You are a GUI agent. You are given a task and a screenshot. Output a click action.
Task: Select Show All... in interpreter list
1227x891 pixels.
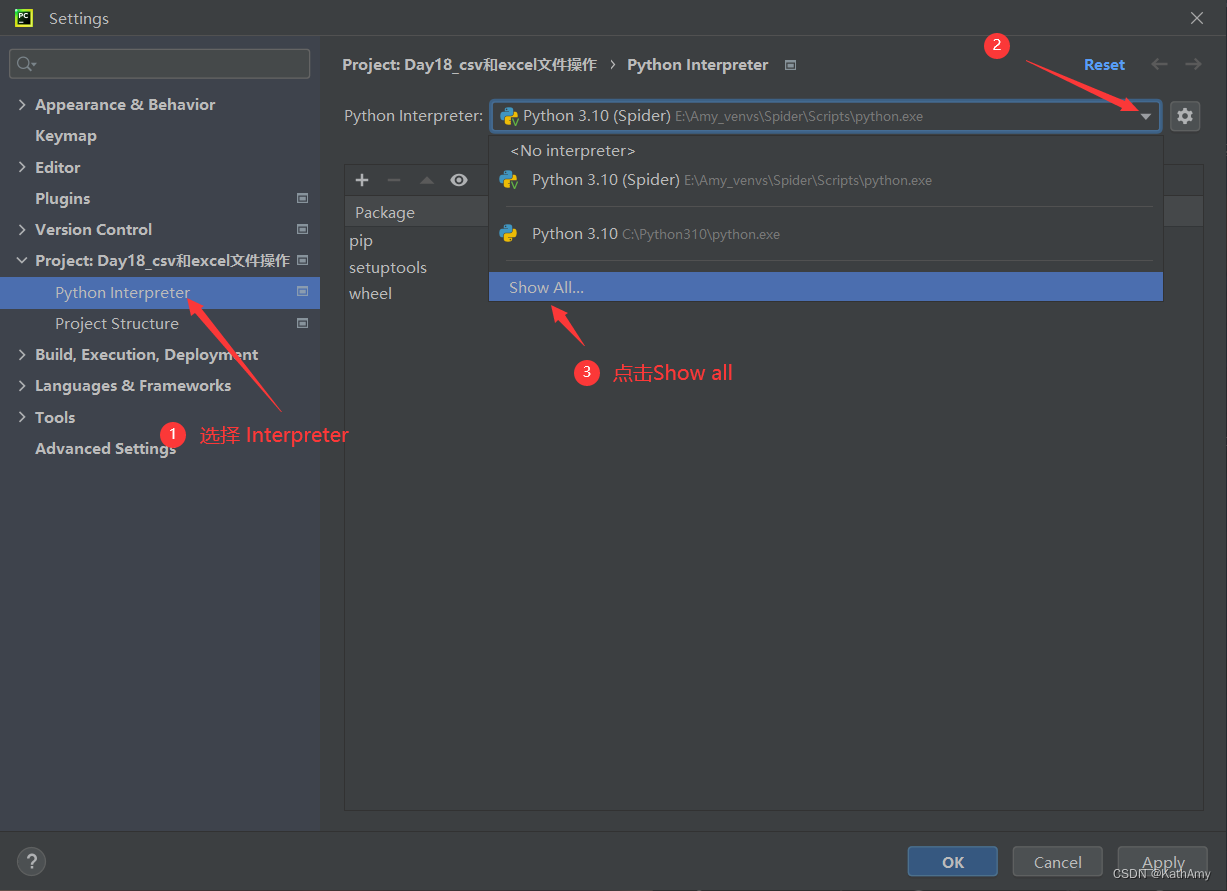coord(826,287)
